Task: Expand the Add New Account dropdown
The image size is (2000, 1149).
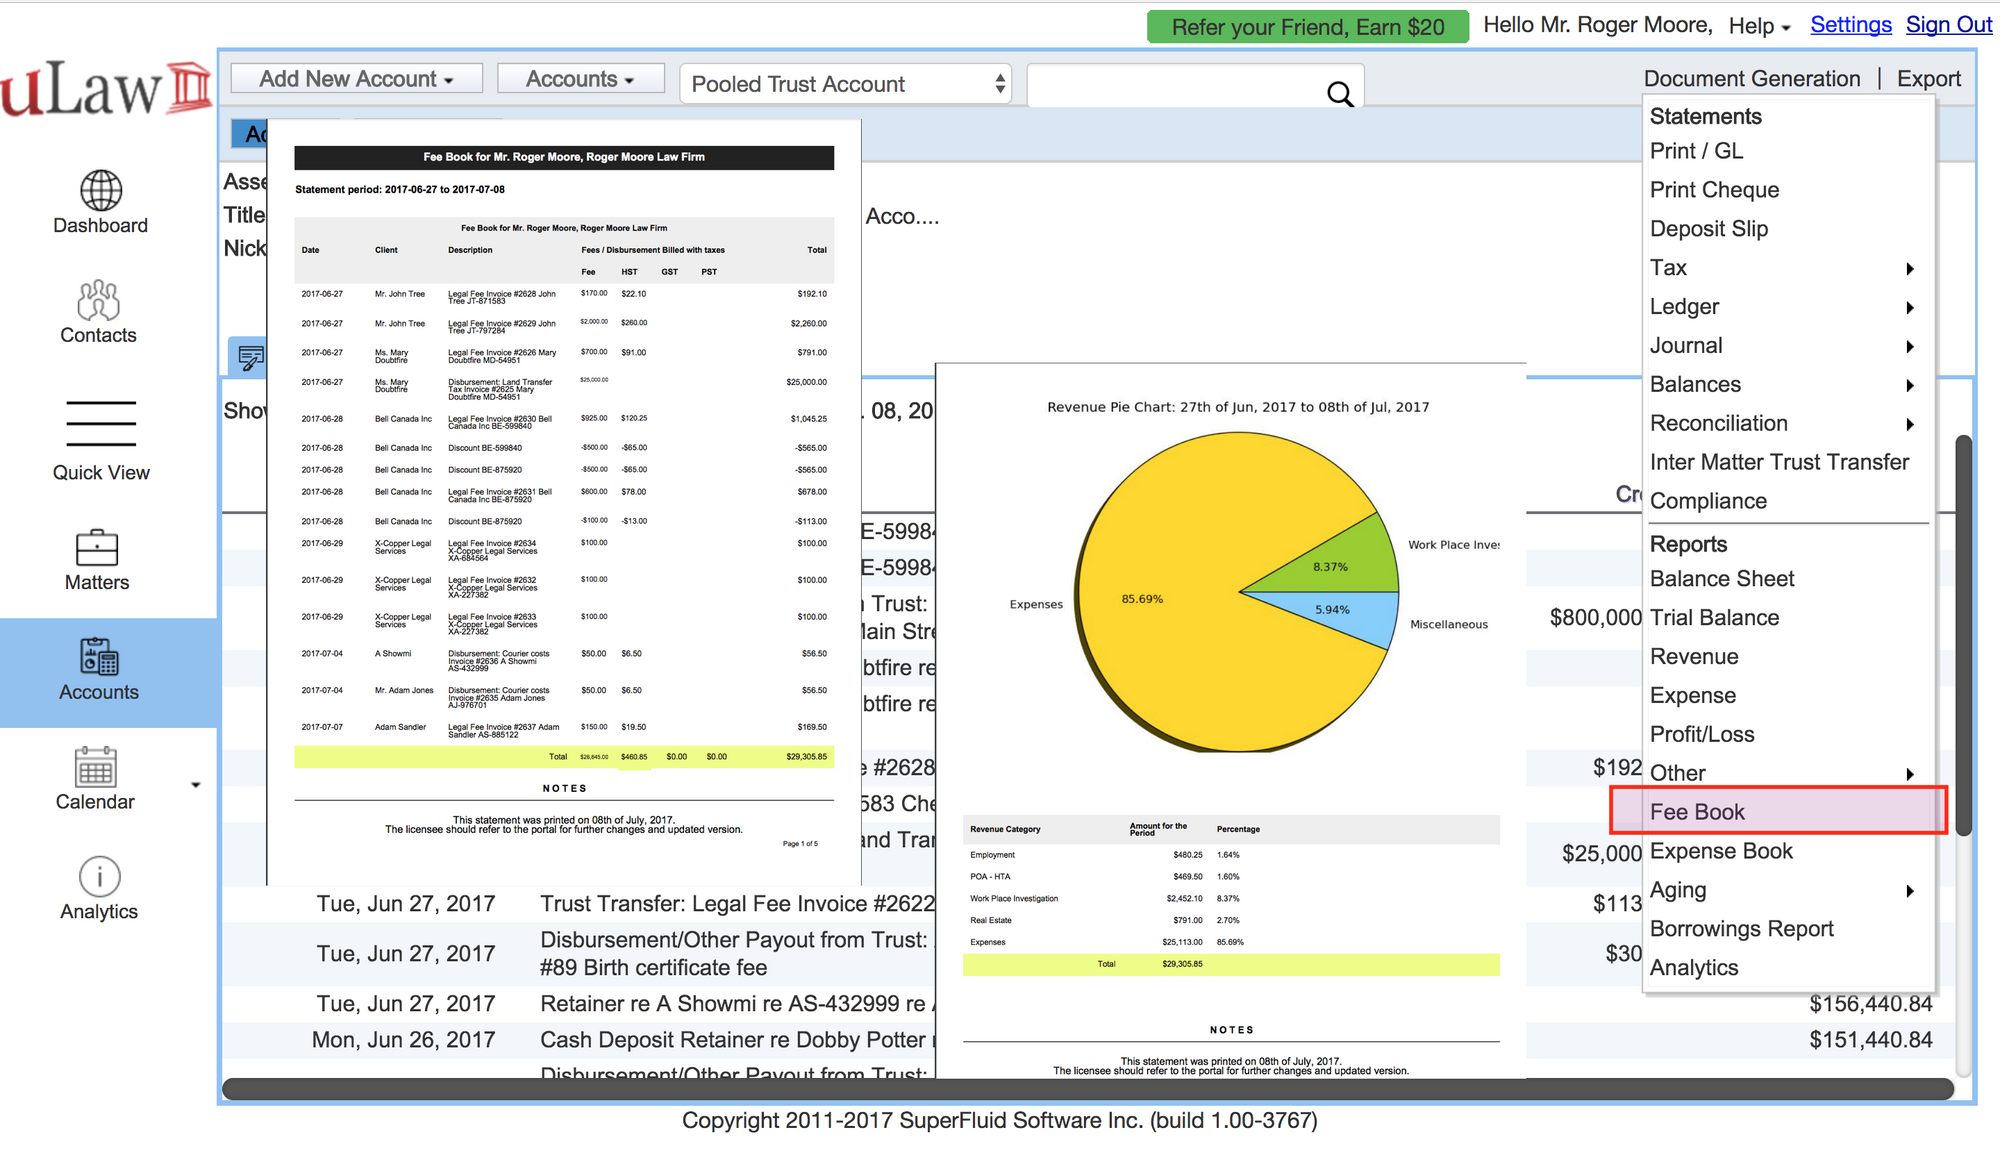Action: click(356, 79)
